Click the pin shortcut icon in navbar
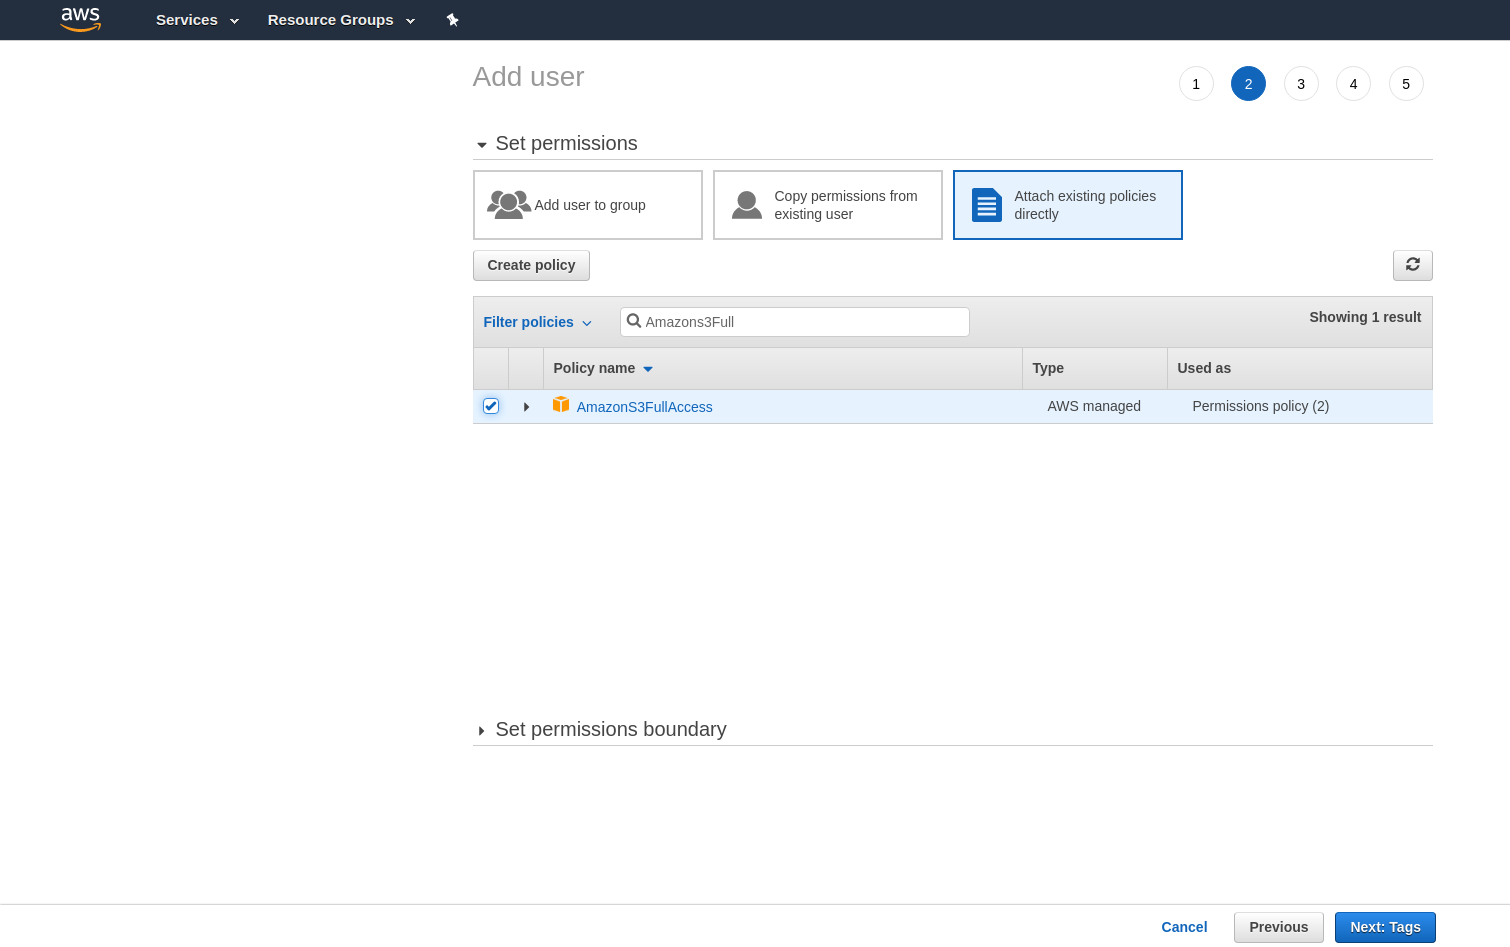Image resolution: width=1510 pixels, height=947 pixels. point(452,20)
